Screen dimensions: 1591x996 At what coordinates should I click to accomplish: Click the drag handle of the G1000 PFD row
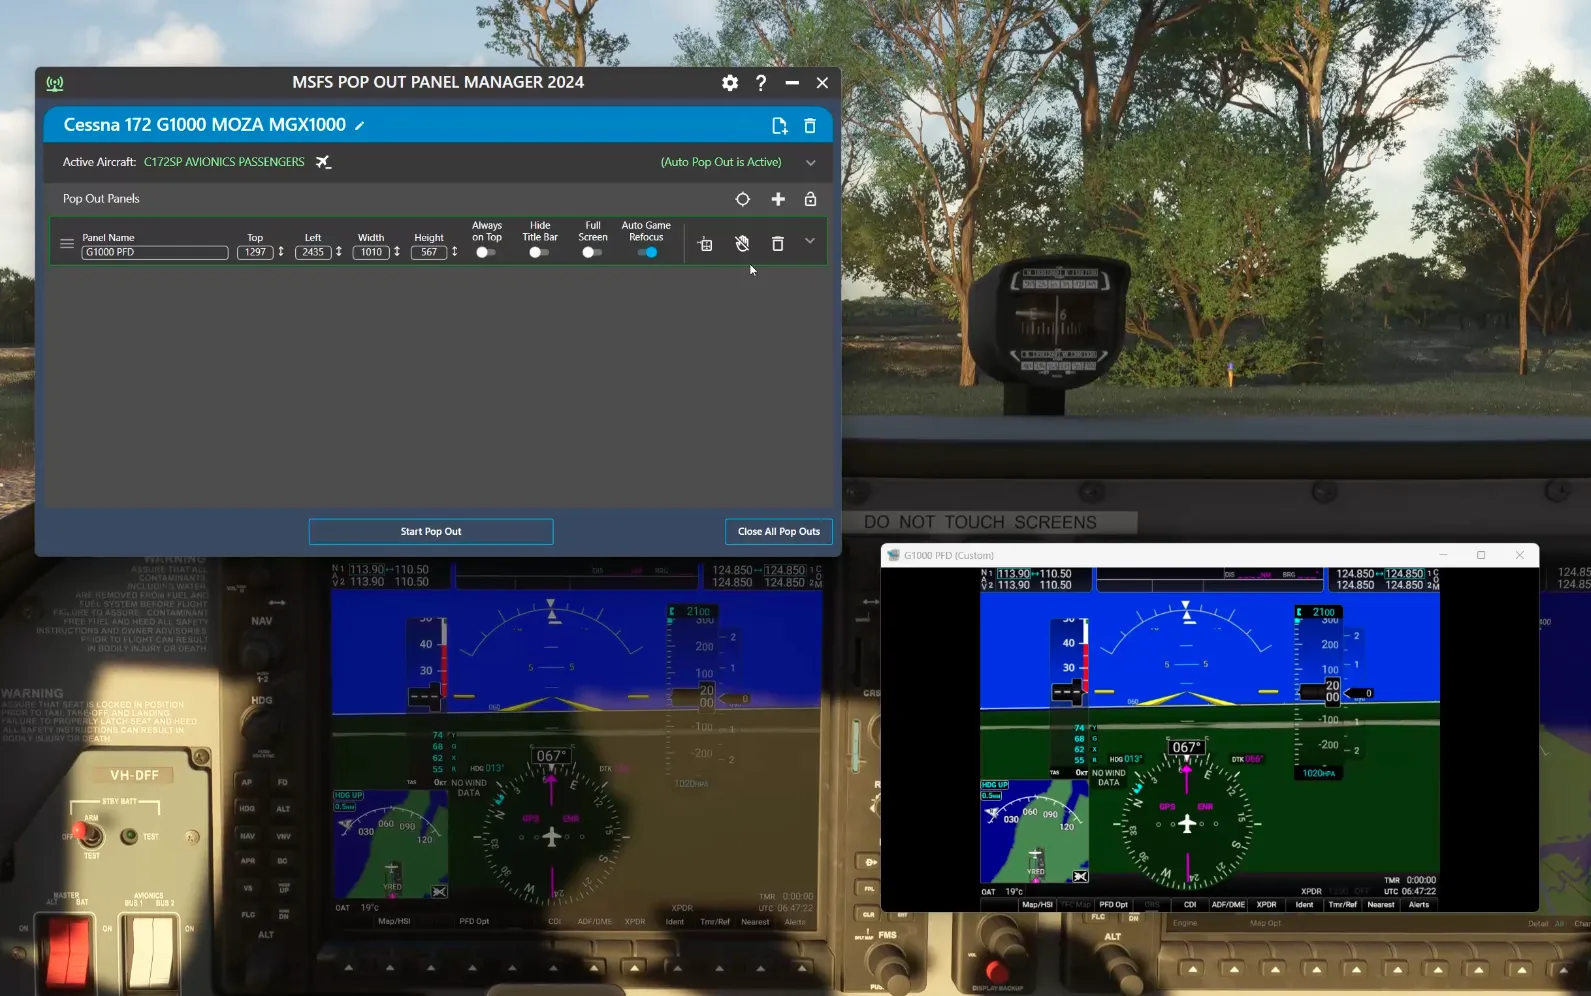point(67,243)
